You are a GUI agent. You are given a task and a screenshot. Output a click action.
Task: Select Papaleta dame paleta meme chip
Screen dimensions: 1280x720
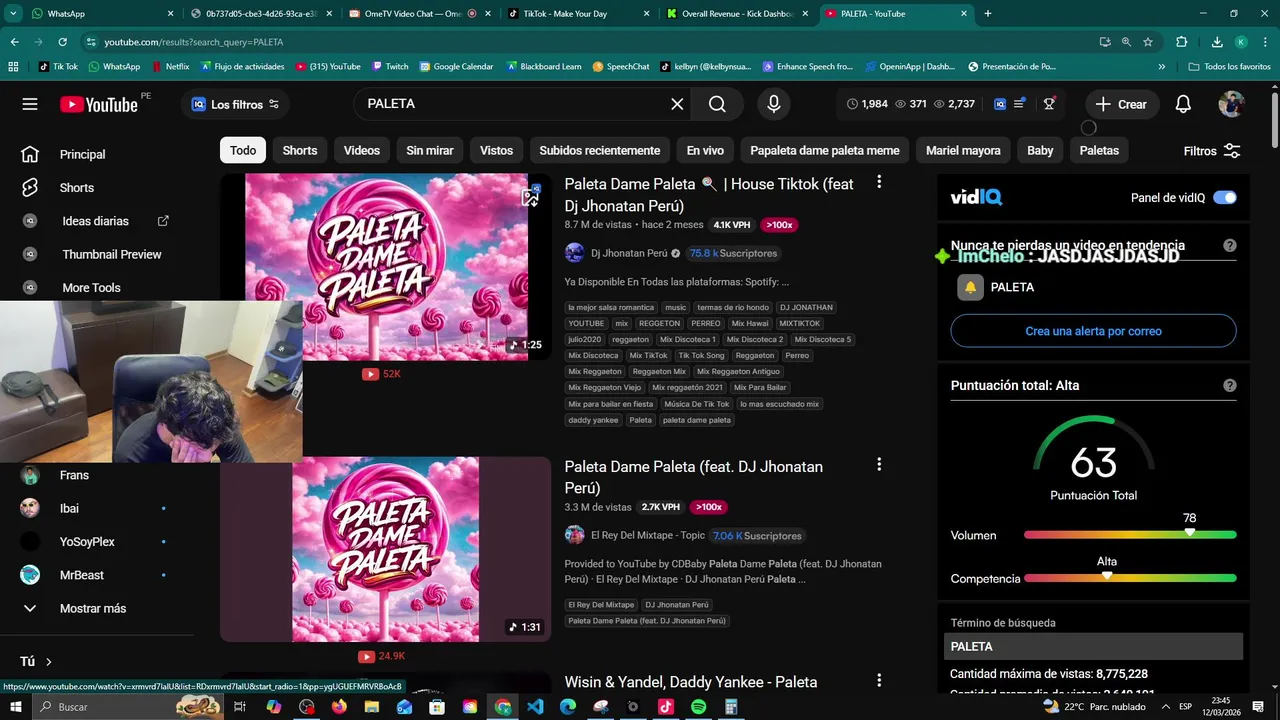(x=825, y=150)
